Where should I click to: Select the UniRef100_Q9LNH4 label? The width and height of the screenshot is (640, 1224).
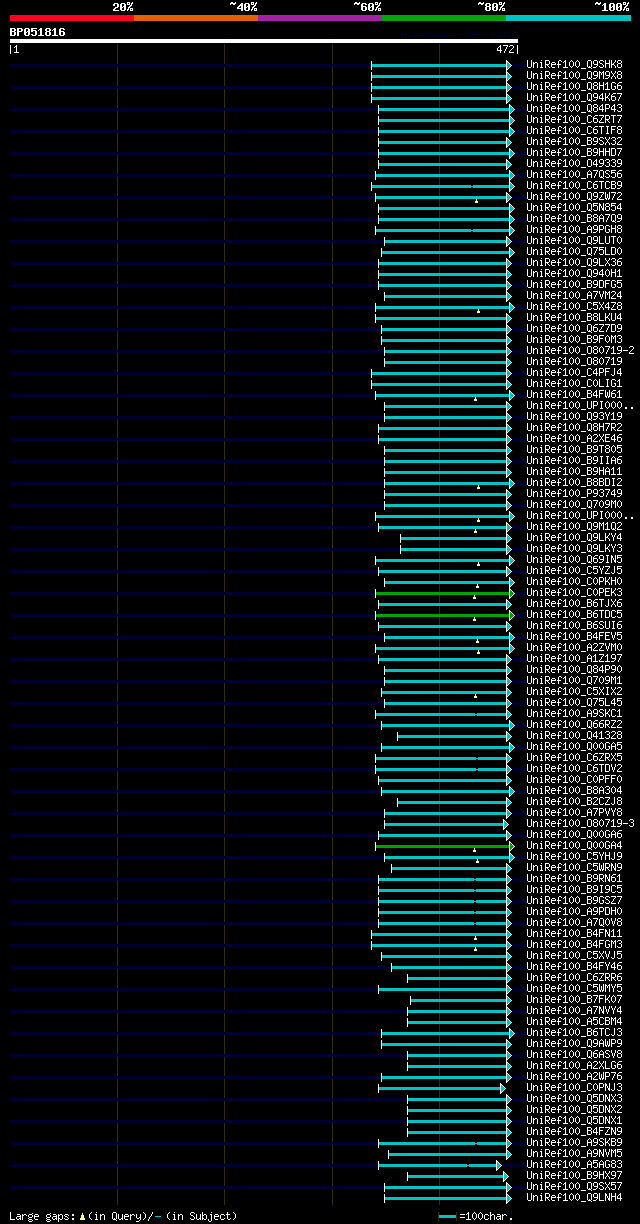coord(574,1197)
